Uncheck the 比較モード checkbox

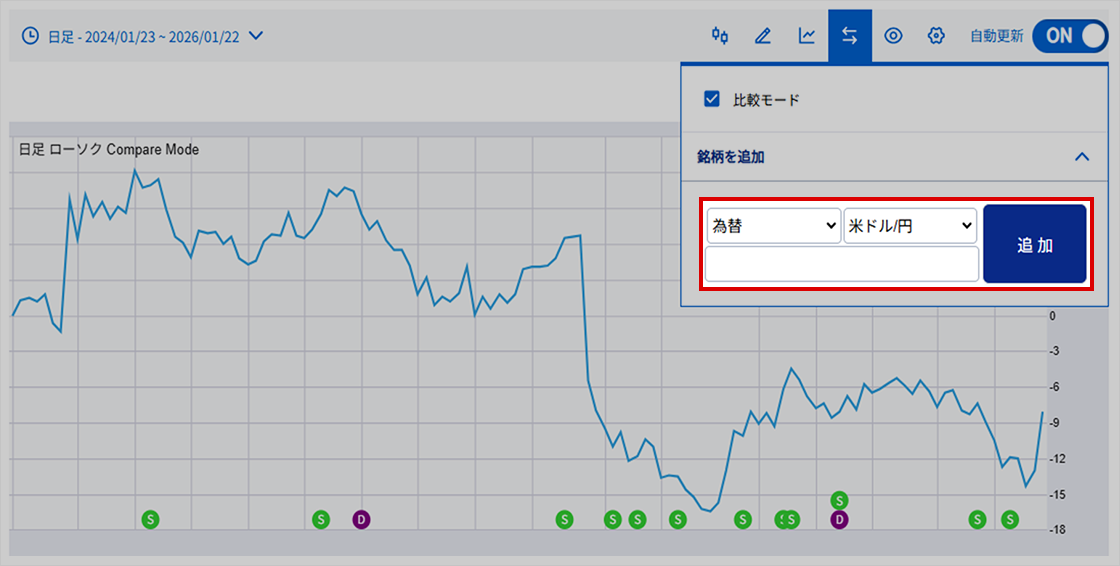[x=712, y=99]
